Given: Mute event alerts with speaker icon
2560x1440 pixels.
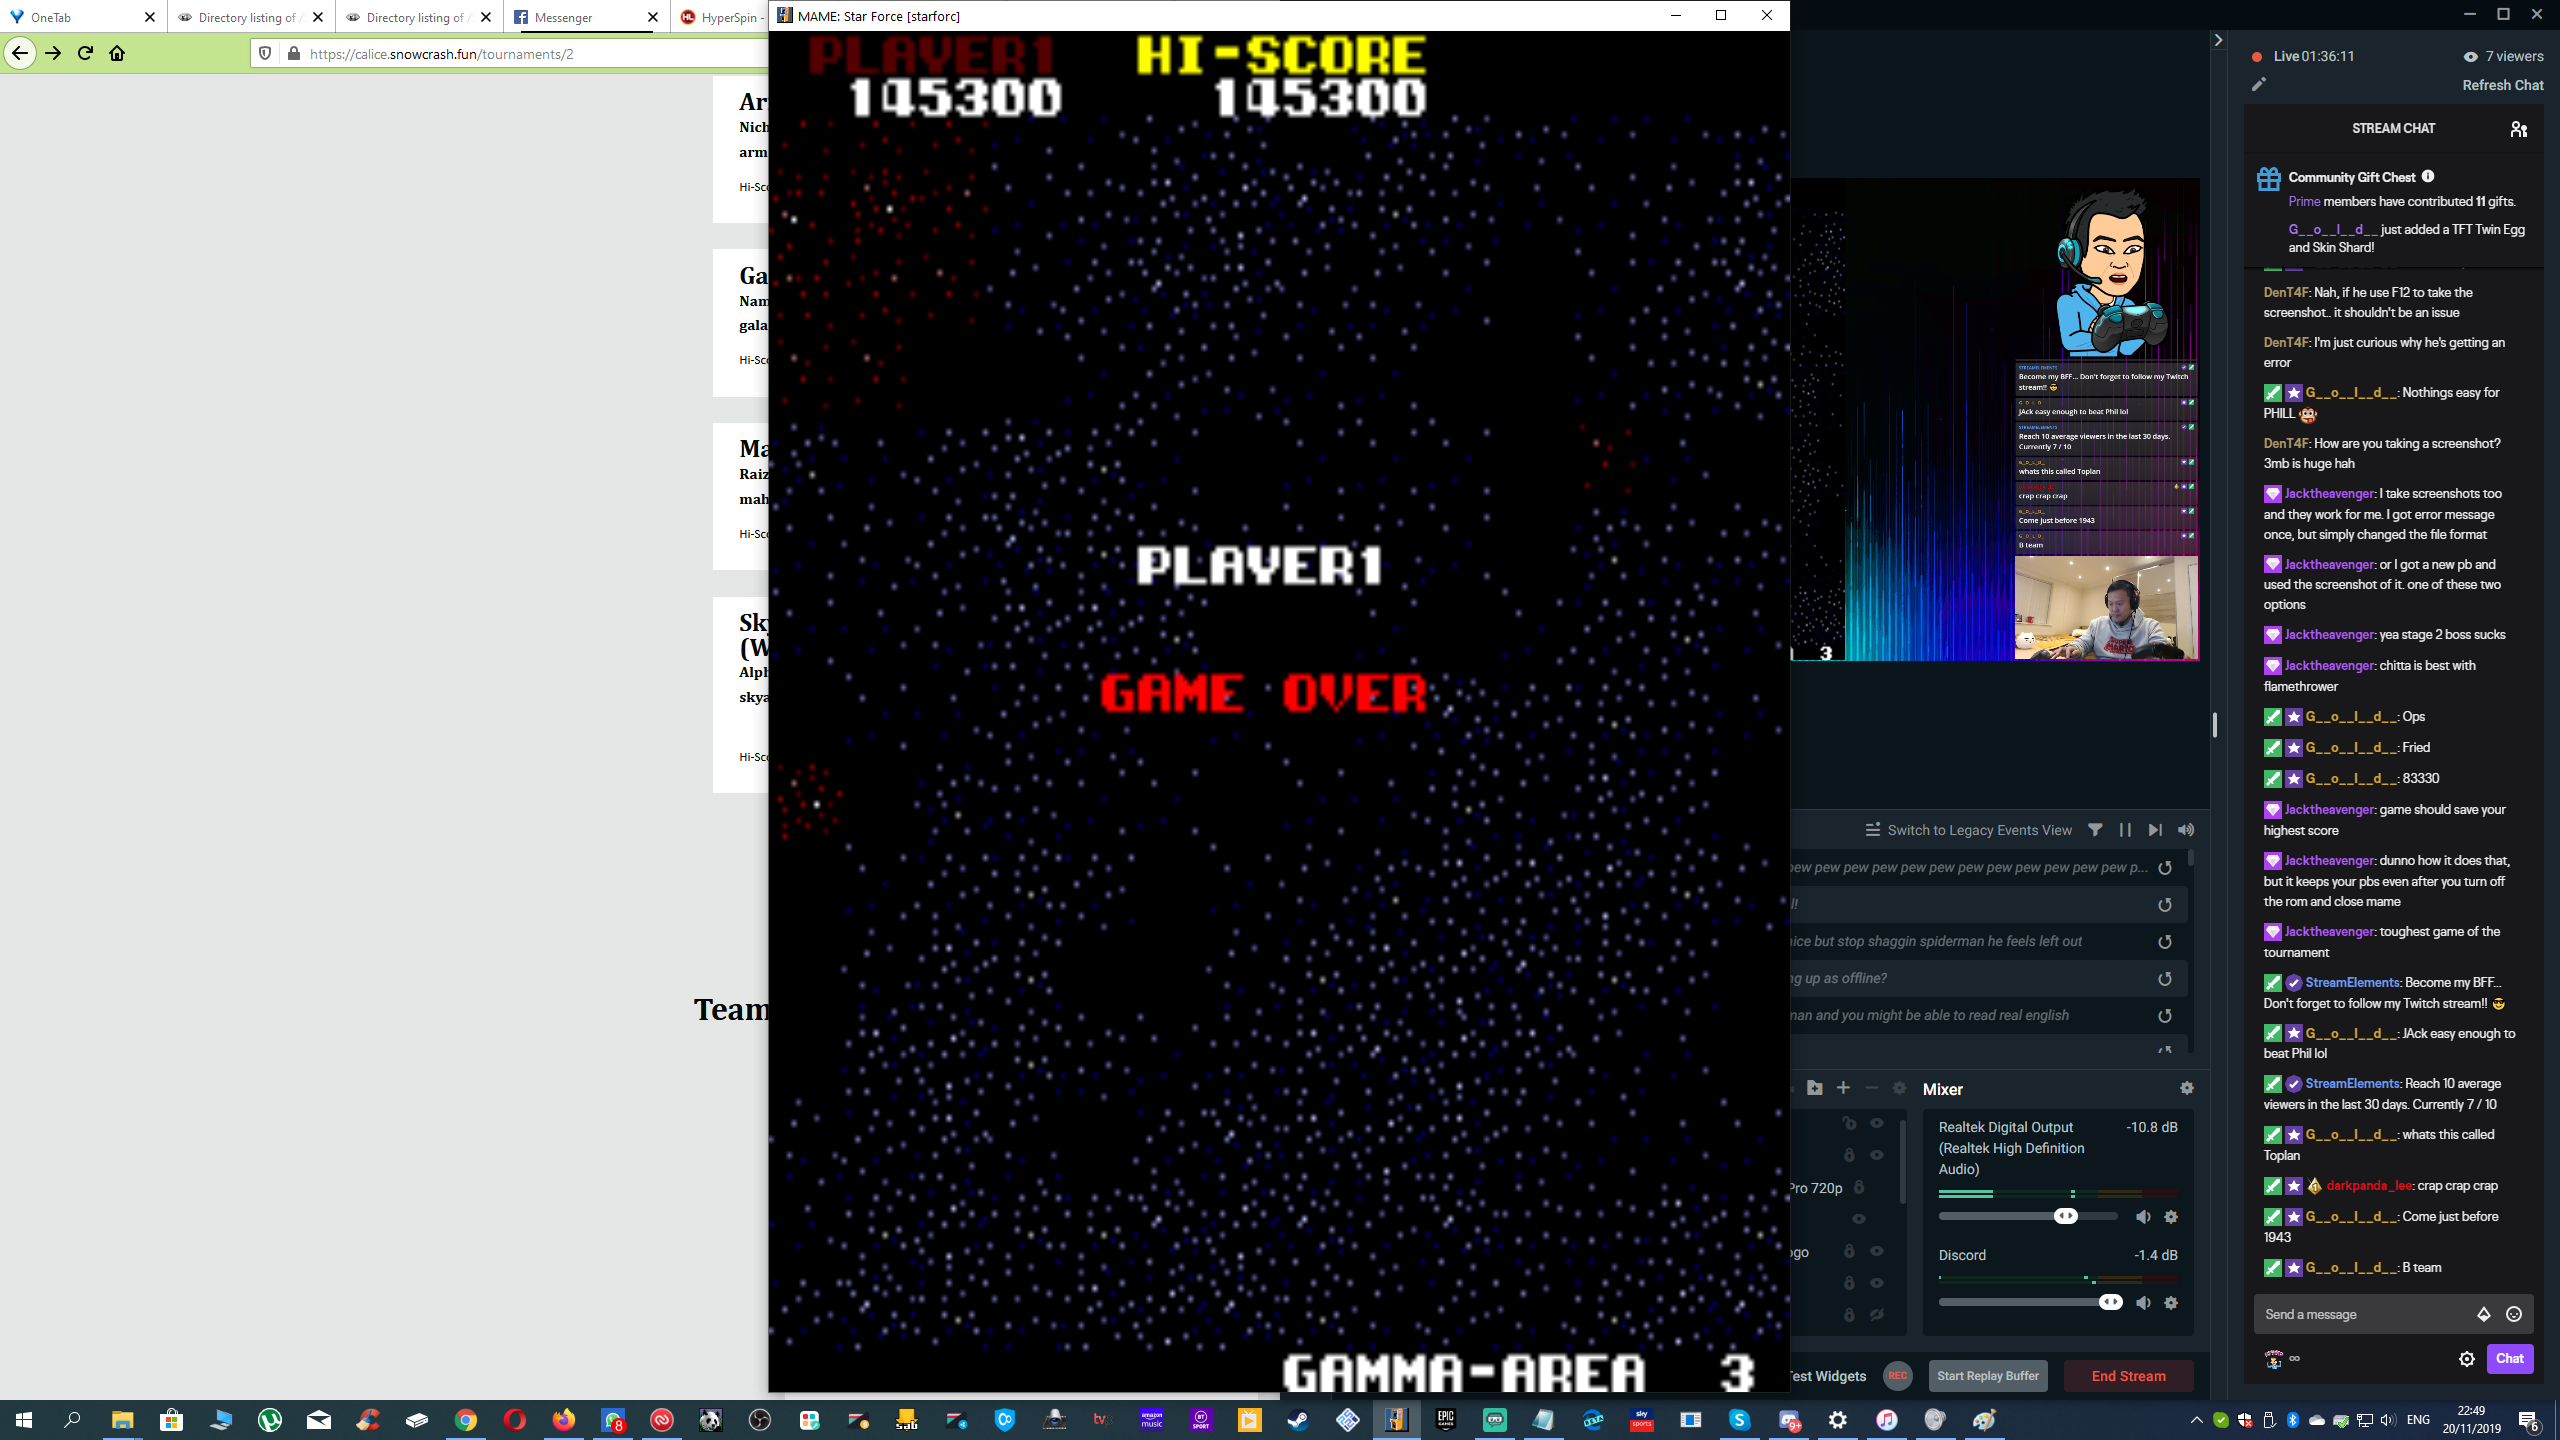Looking at the screenshot, I should (2186, 830).
